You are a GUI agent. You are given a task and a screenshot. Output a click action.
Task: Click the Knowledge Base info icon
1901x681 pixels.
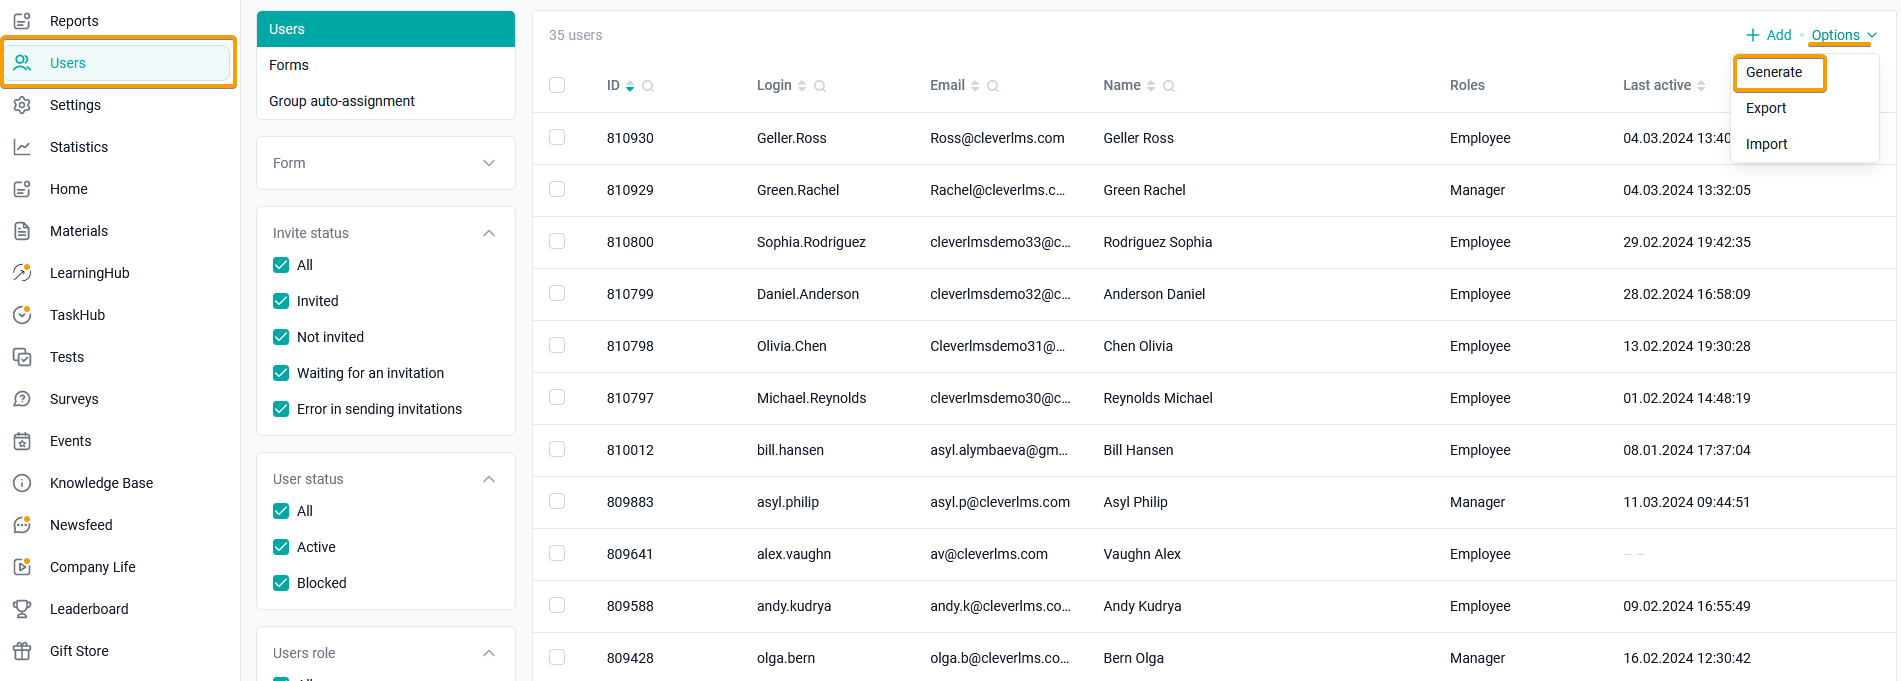(x=22, y=483)
